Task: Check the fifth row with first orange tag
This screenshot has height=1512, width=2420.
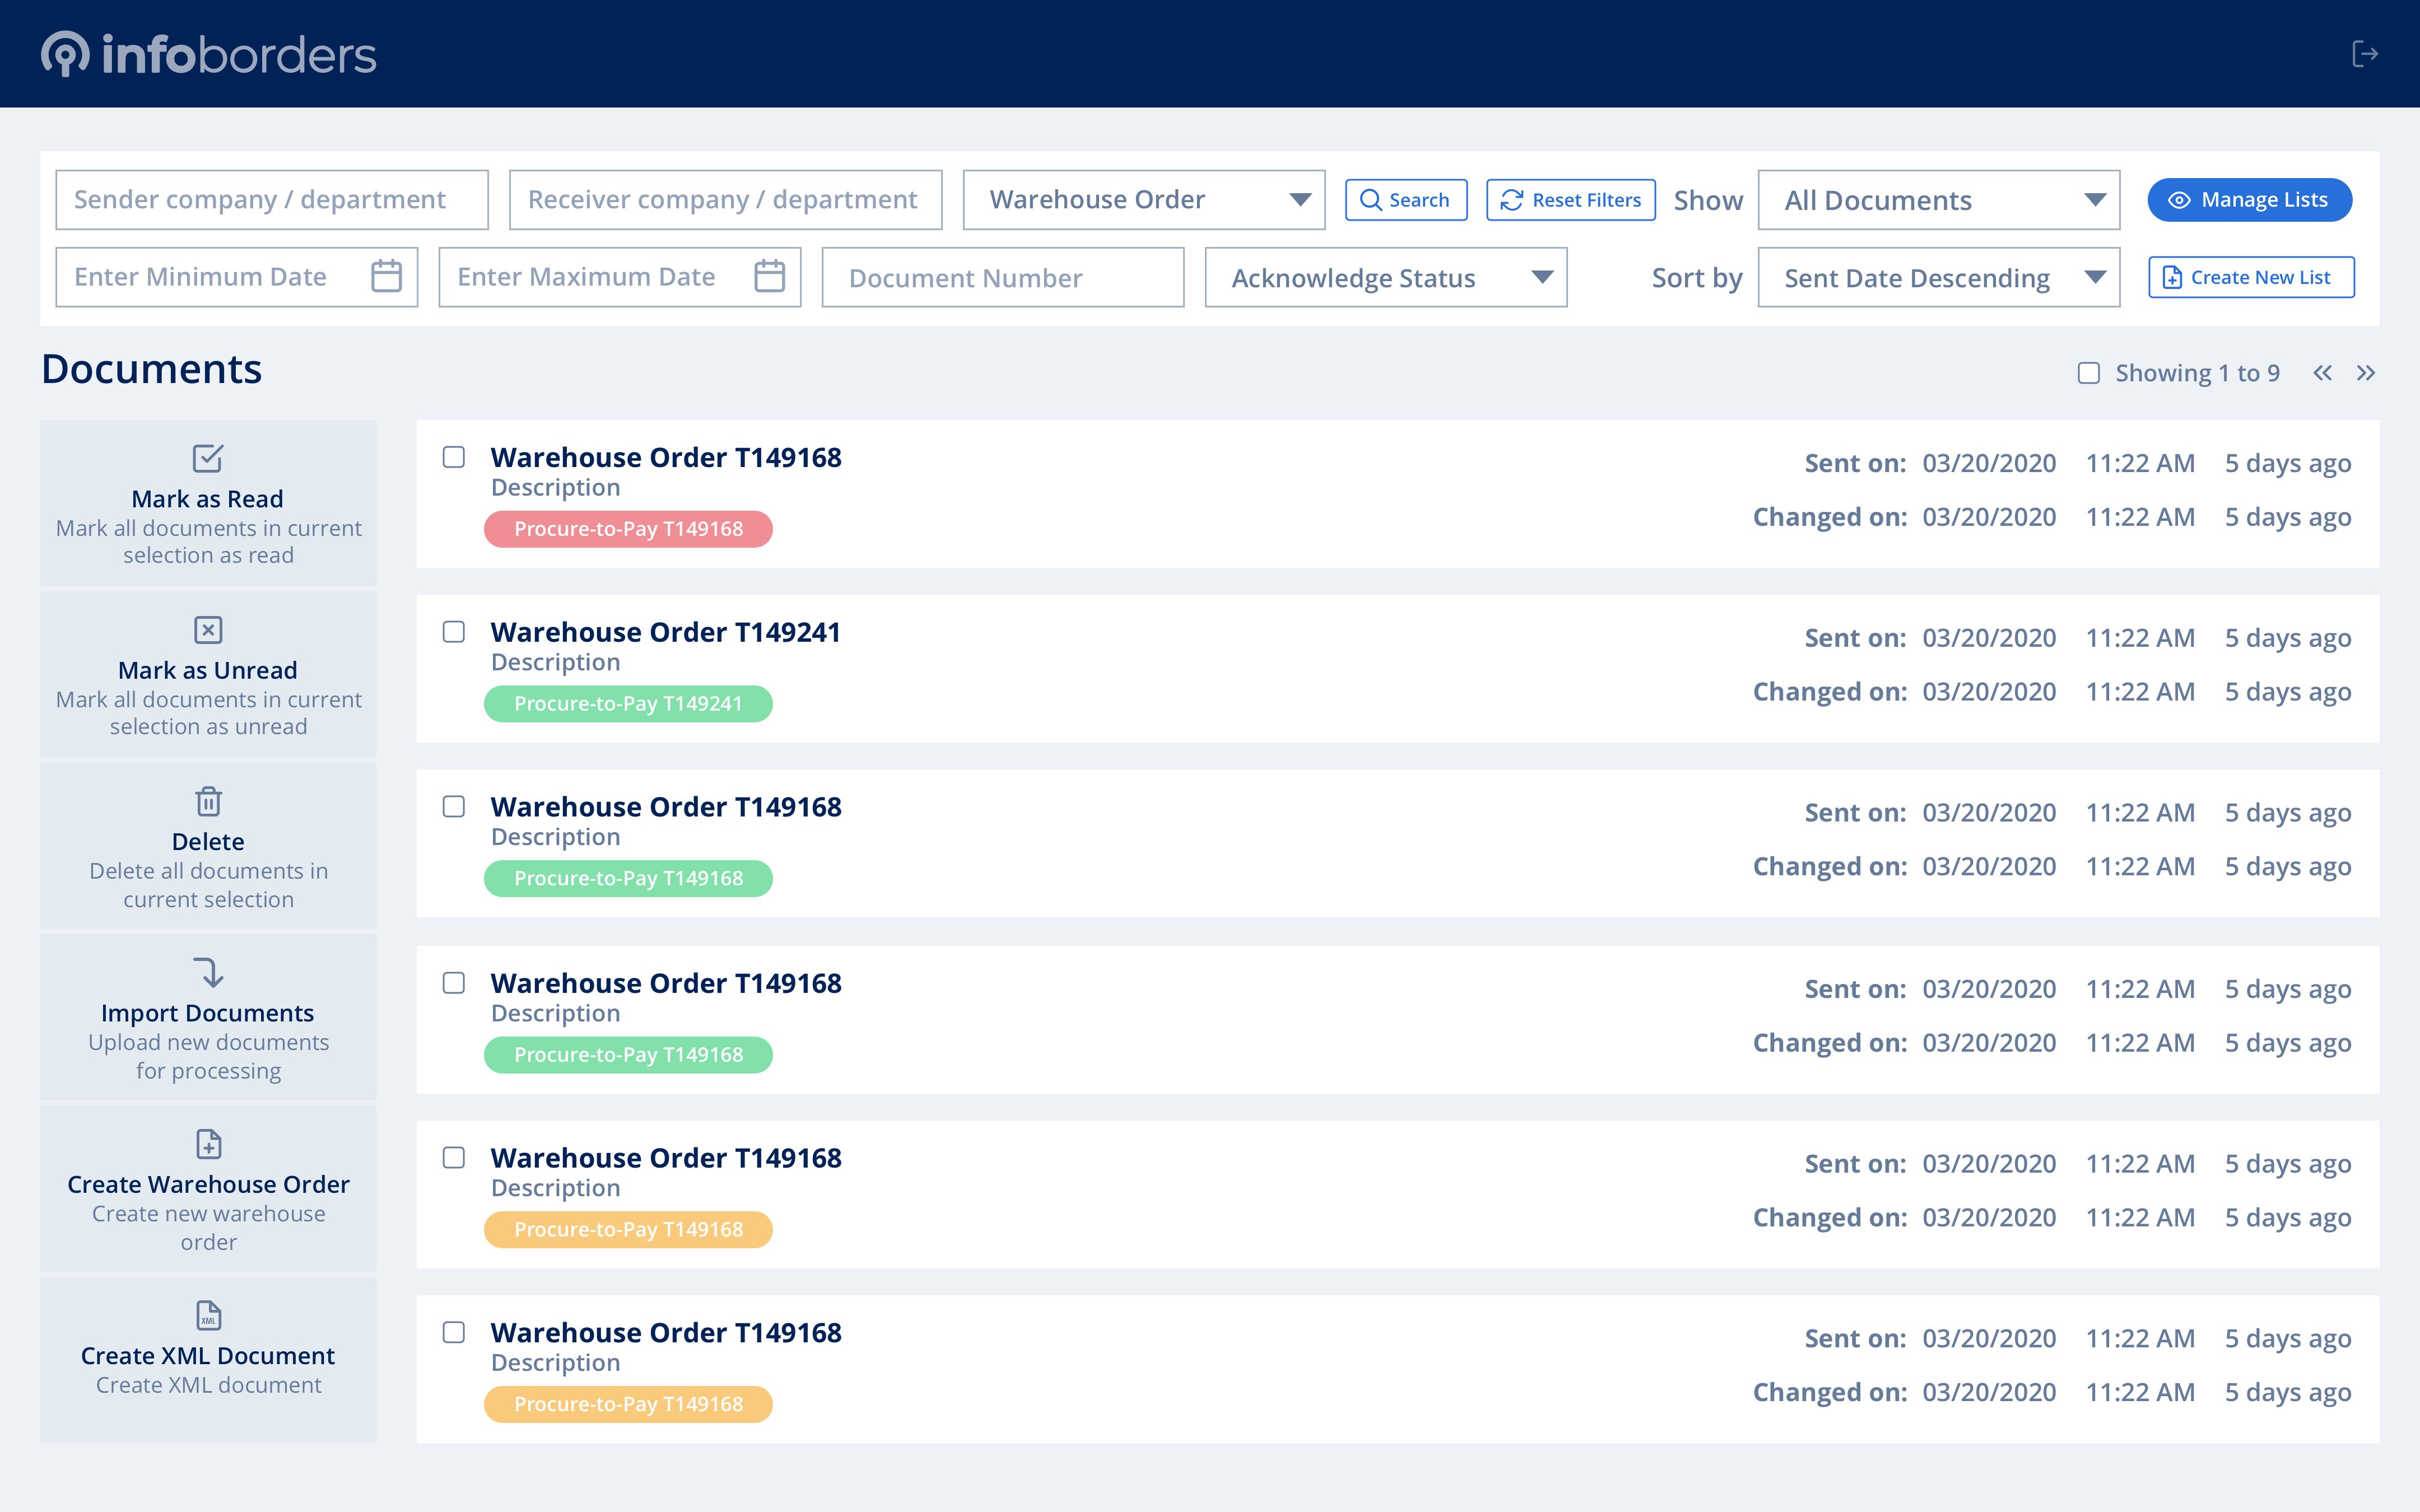Action: (x=454, y=1157)
